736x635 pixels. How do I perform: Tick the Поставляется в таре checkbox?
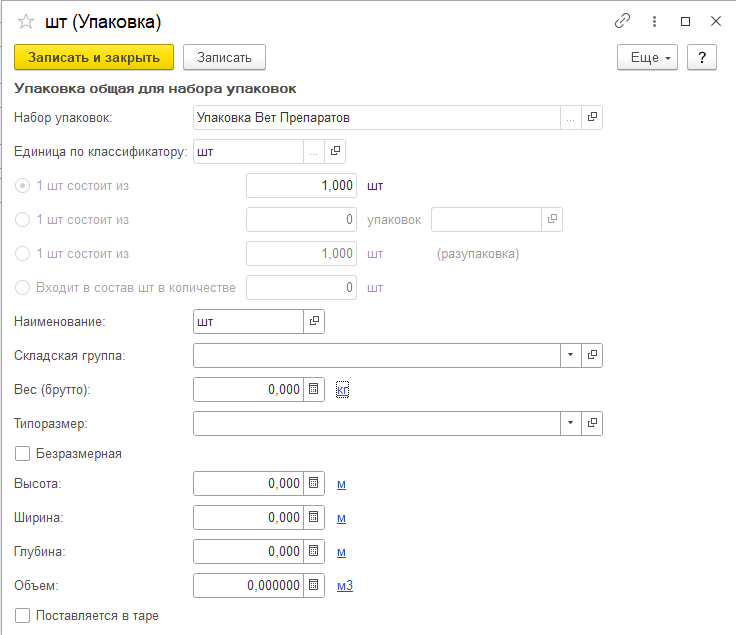(x=23, y=616)
